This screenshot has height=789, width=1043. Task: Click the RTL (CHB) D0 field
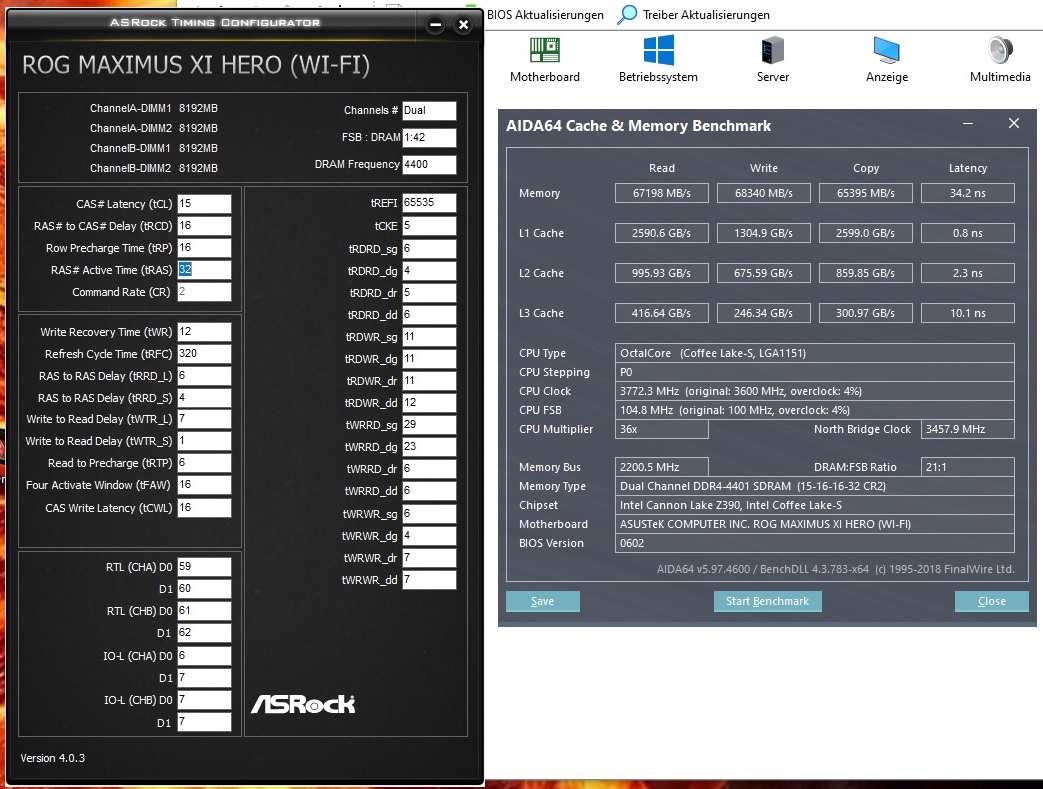pos(204,611)
